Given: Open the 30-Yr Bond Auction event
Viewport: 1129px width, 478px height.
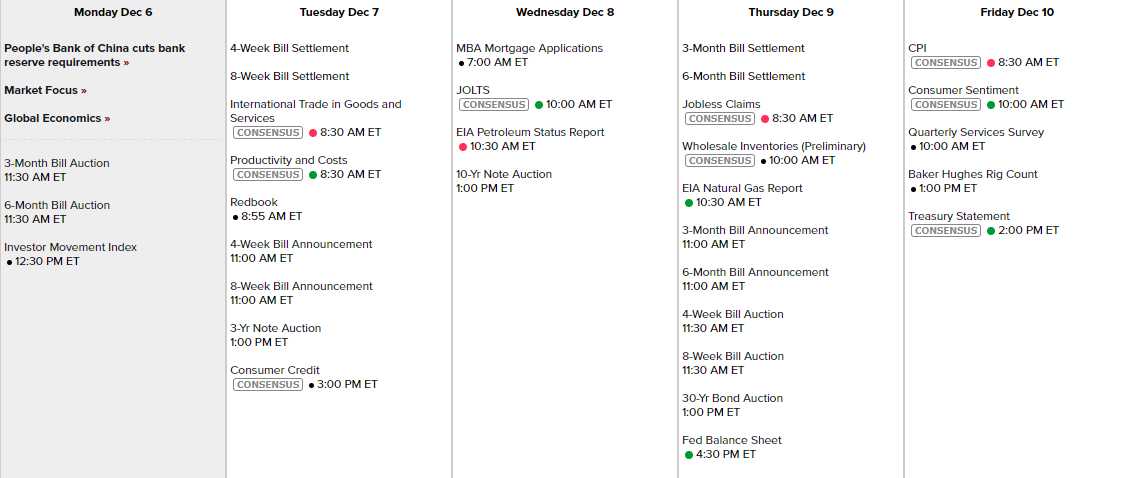Looking at the screenshot, I should (732, 398).
